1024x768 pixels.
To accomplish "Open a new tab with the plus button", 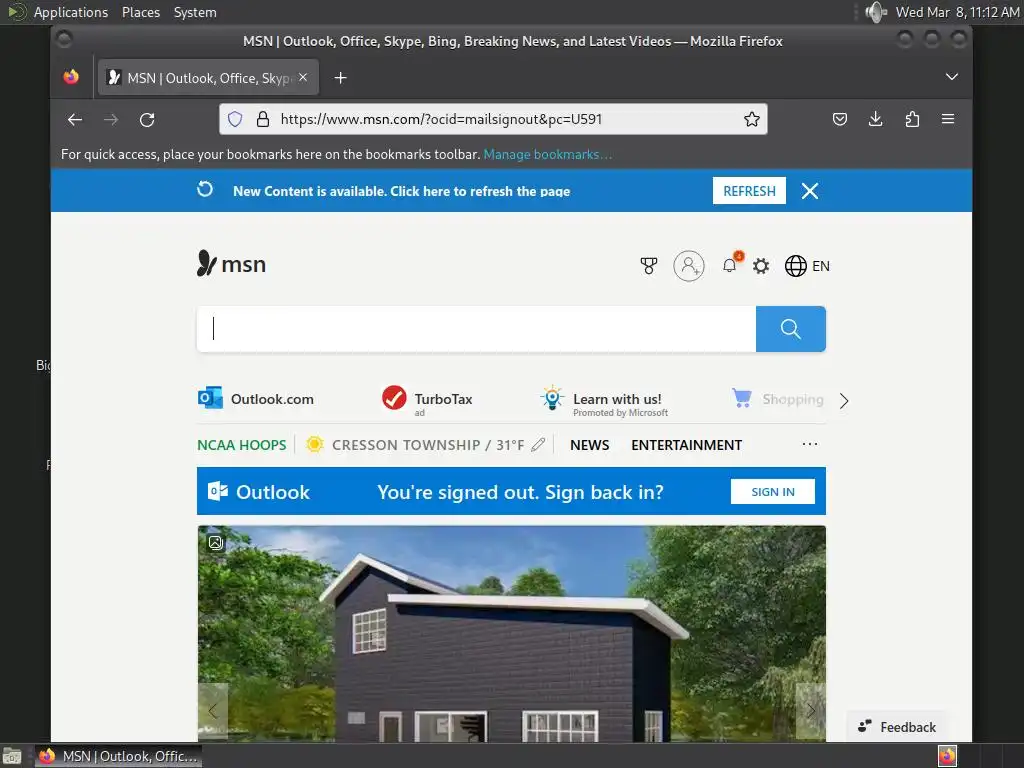I will 340,78.
